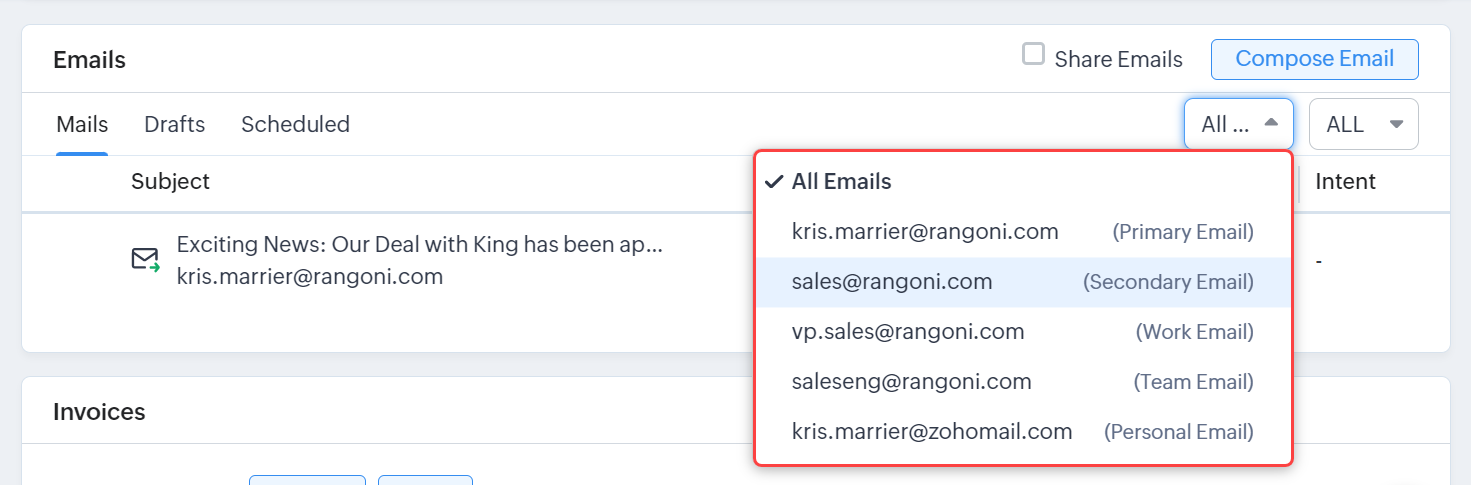Click the Invoices section heading
Screen dimensions: 1471x485
pyautogui.click(x=99, y=411)
